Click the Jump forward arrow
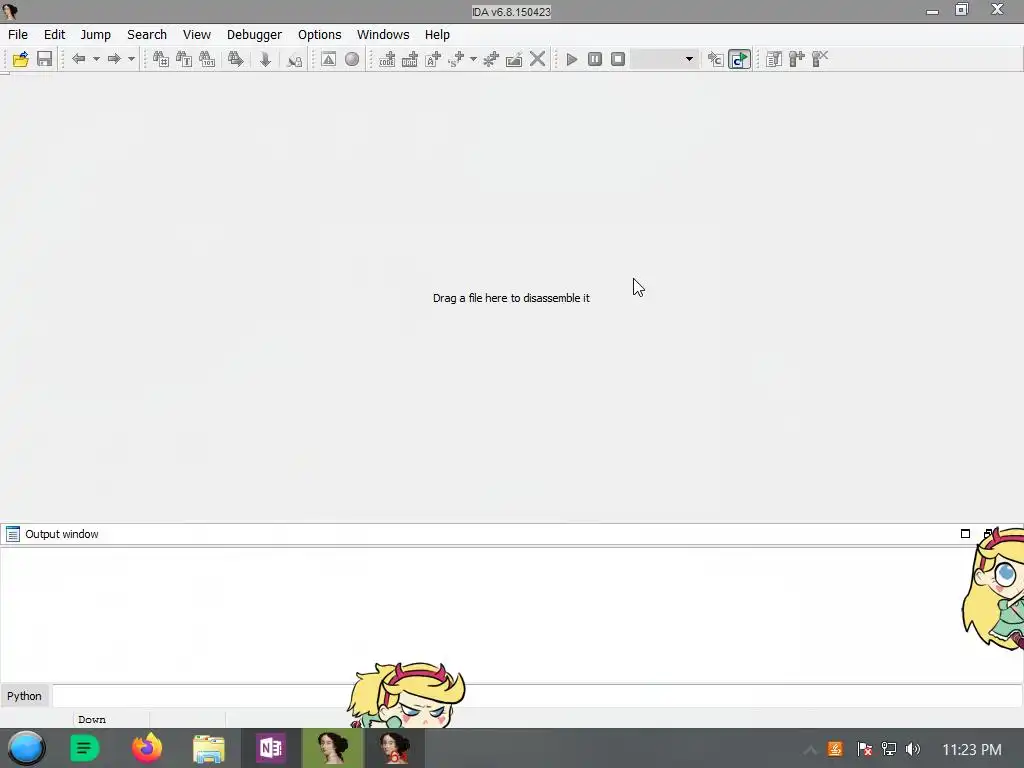Screen dimensions: 1024x768 click(114, 59)
